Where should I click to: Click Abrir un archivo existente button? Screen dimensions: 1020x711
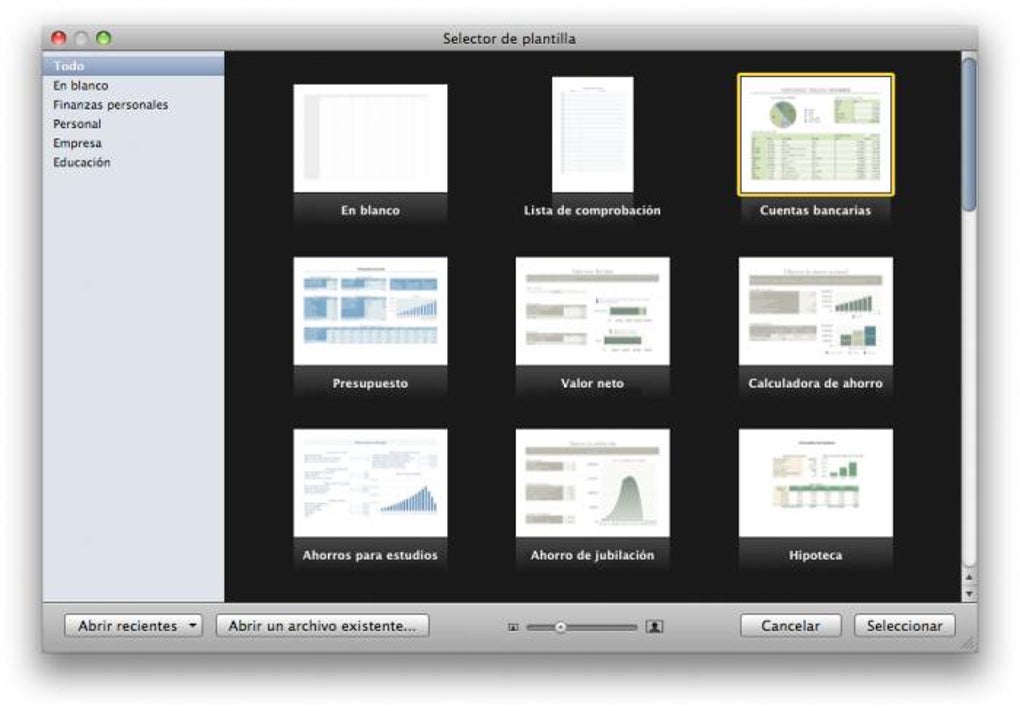pos(322,626)
